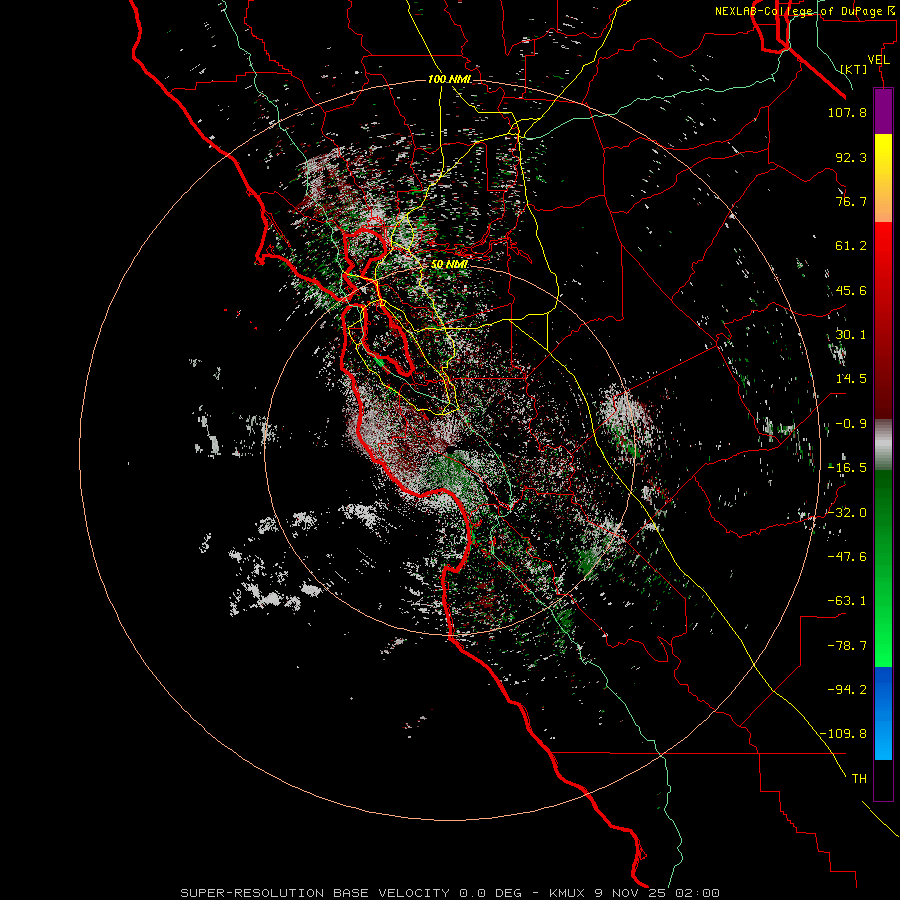Click the TH legend label

click(859, 779)
